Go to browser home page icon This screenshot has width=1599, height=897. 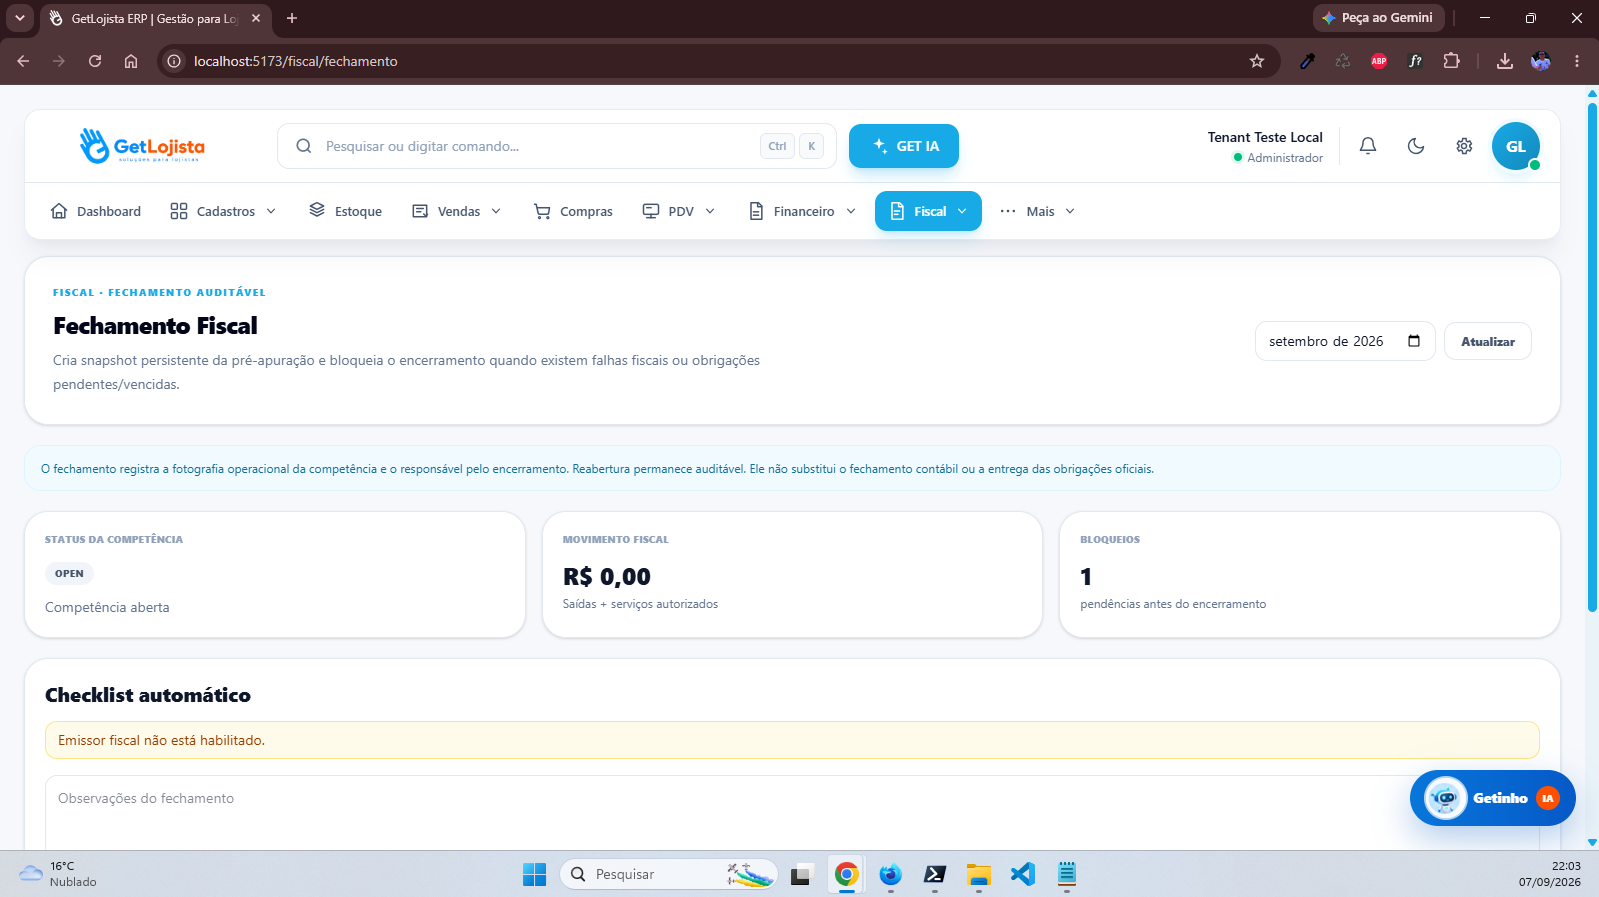[131, 61]
